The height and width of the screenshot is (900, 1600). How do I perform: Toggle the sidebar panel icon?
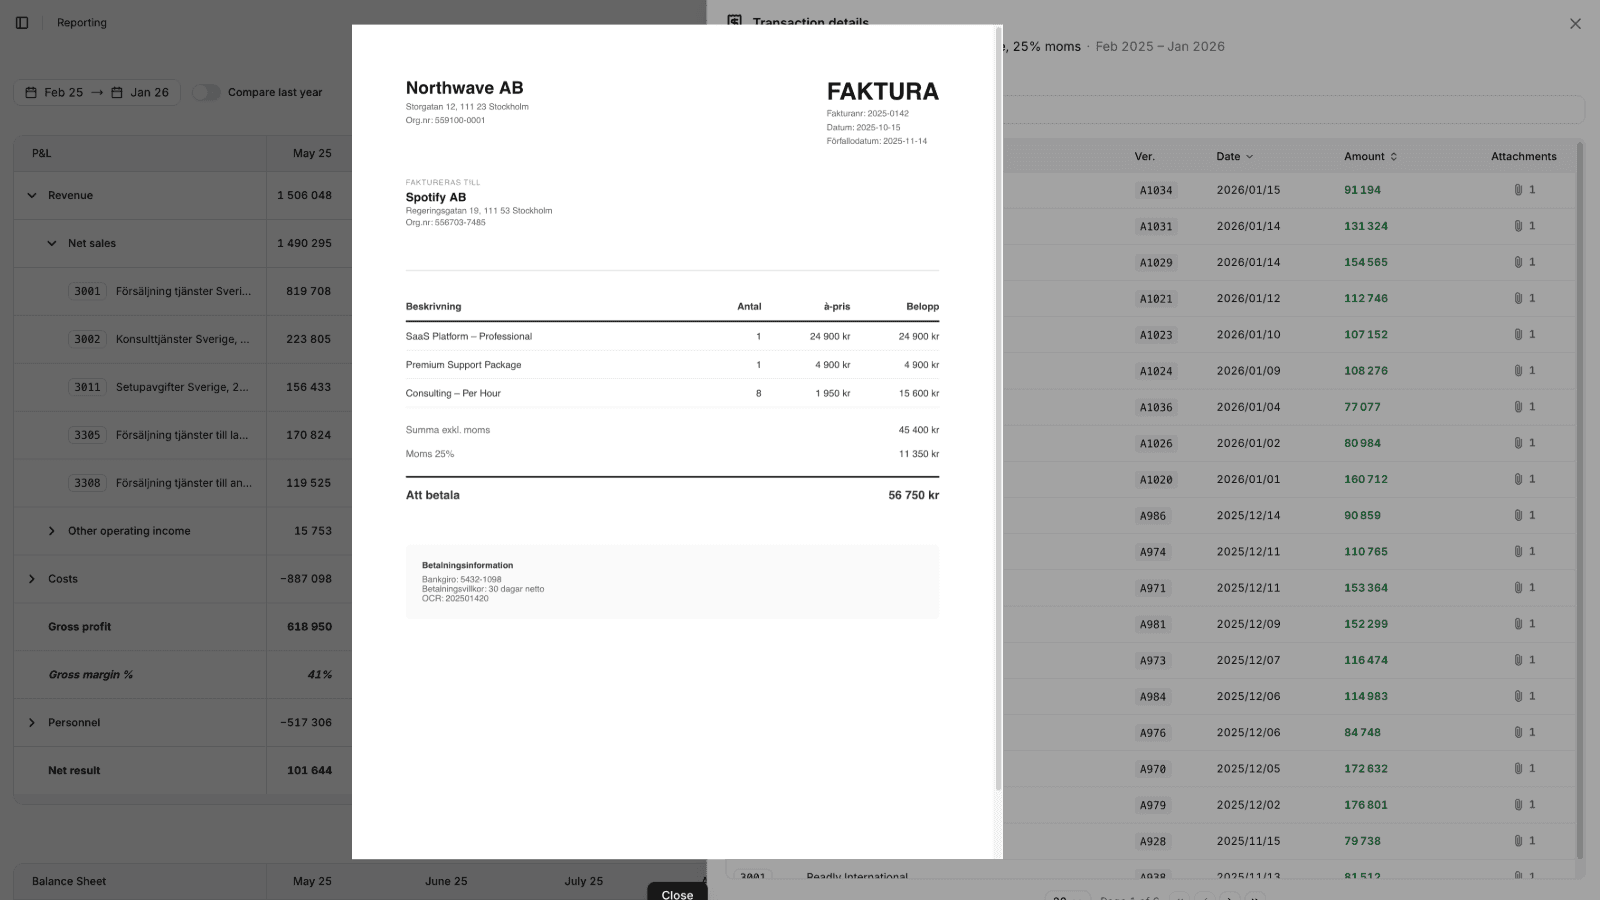click(22, 22)
